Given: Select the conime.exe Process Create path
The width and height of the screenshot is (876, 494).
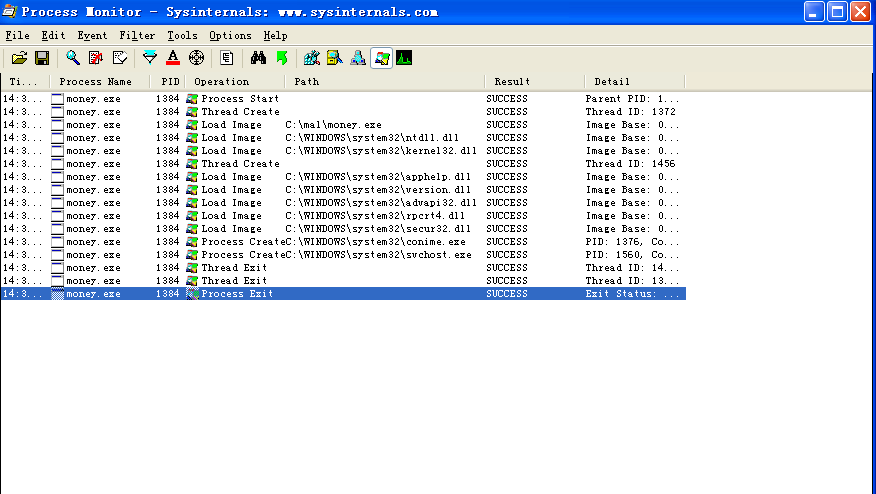Looking at the screenshot, I should pyautogui.click(x=375, y=242).
